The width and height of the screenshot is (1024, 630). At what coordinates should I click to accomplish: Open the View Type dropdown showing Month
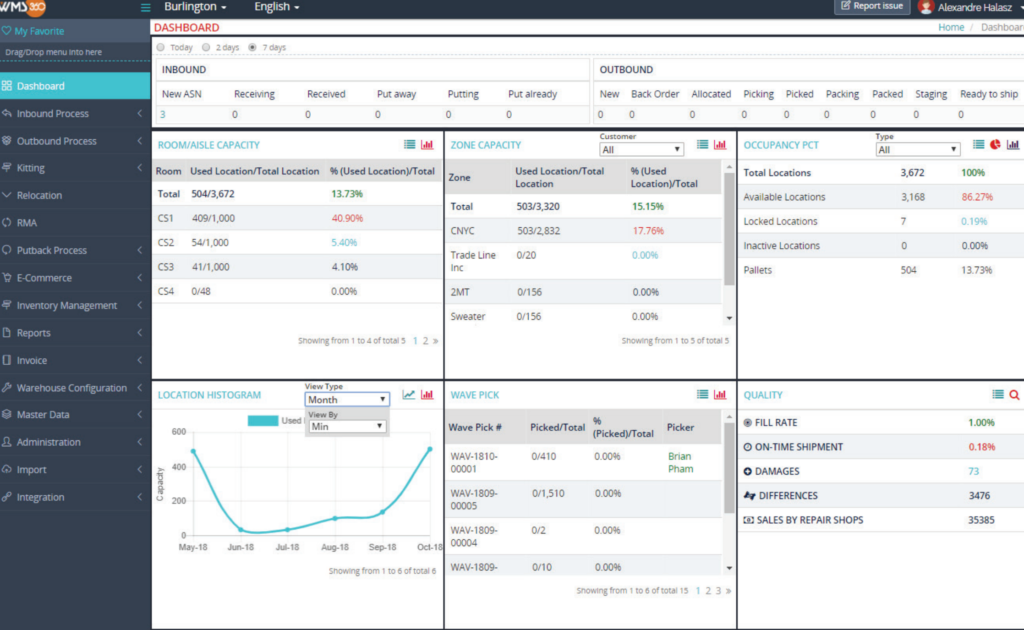pos(345,399)
